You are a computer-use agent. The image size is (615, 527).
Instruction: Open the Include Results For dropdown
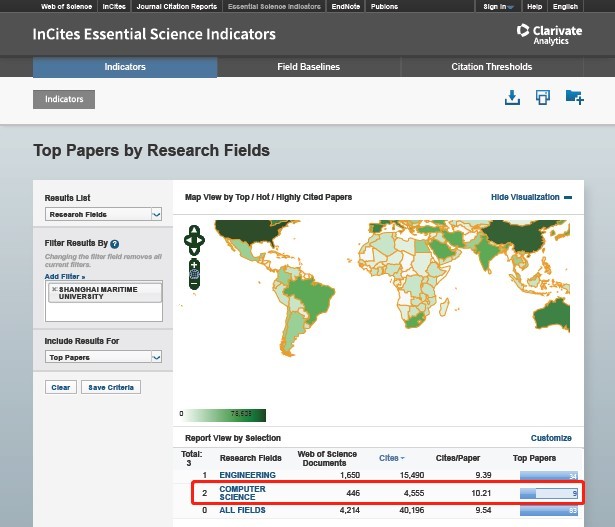point(104,357)
